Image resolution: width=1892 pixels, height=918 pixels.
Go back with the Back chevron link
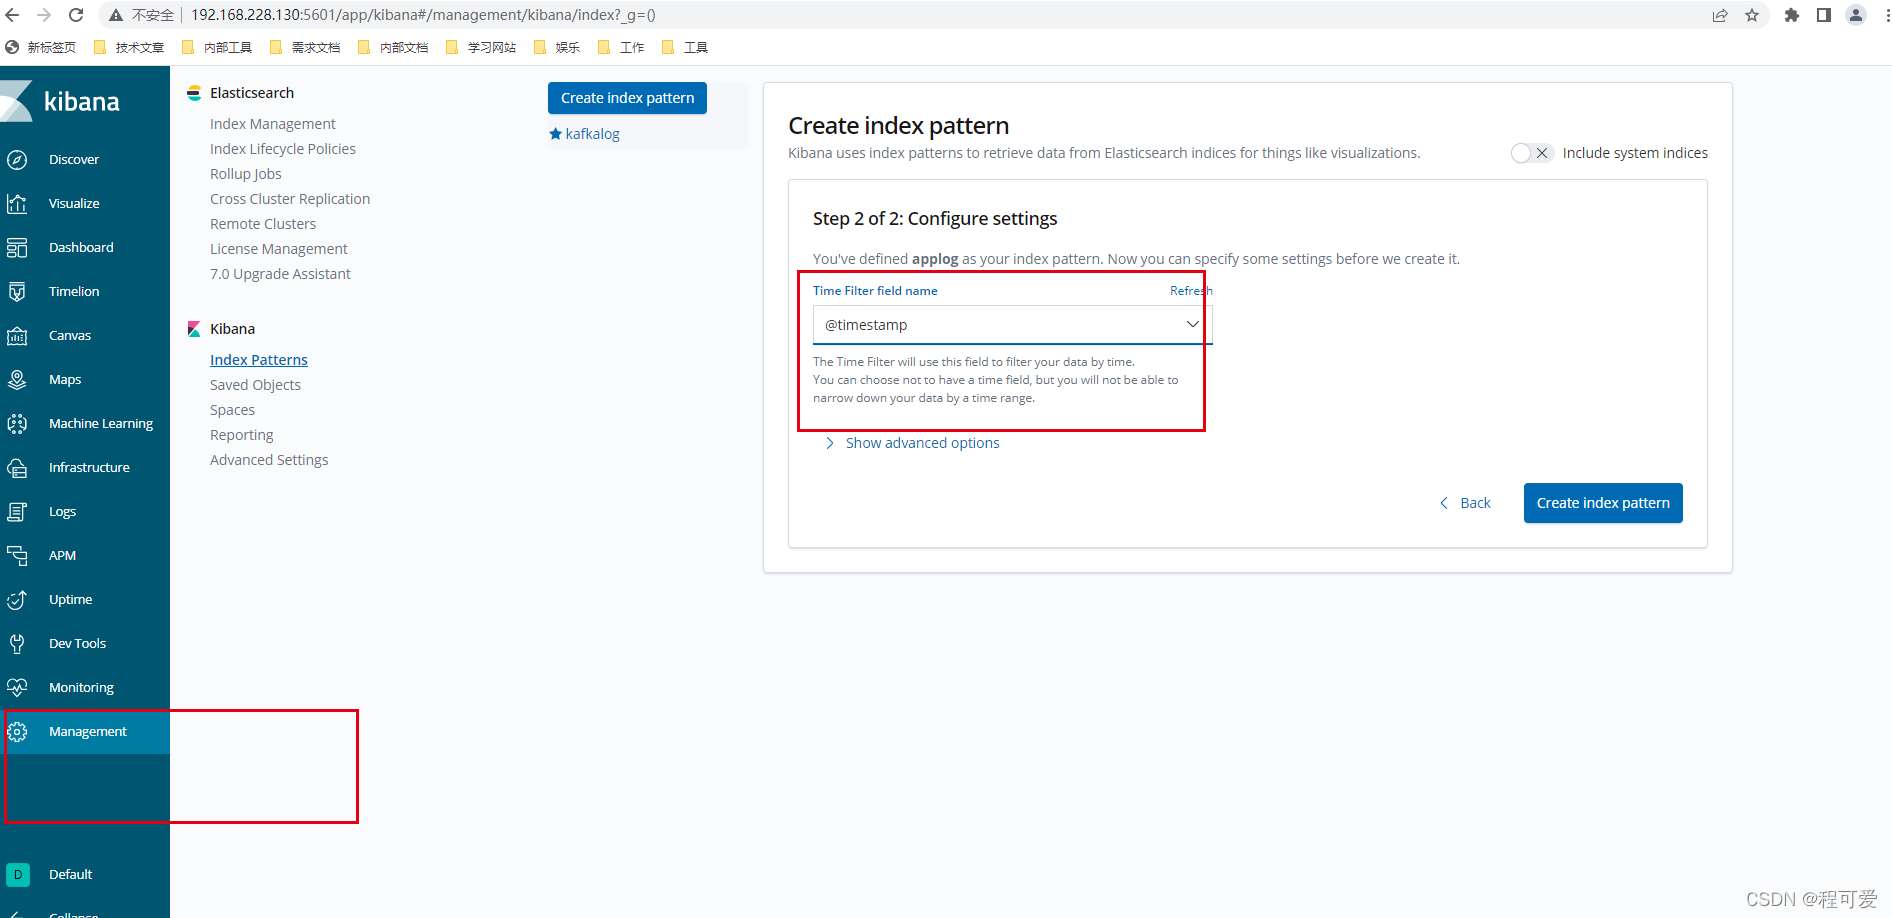(x=1465, y=503)
